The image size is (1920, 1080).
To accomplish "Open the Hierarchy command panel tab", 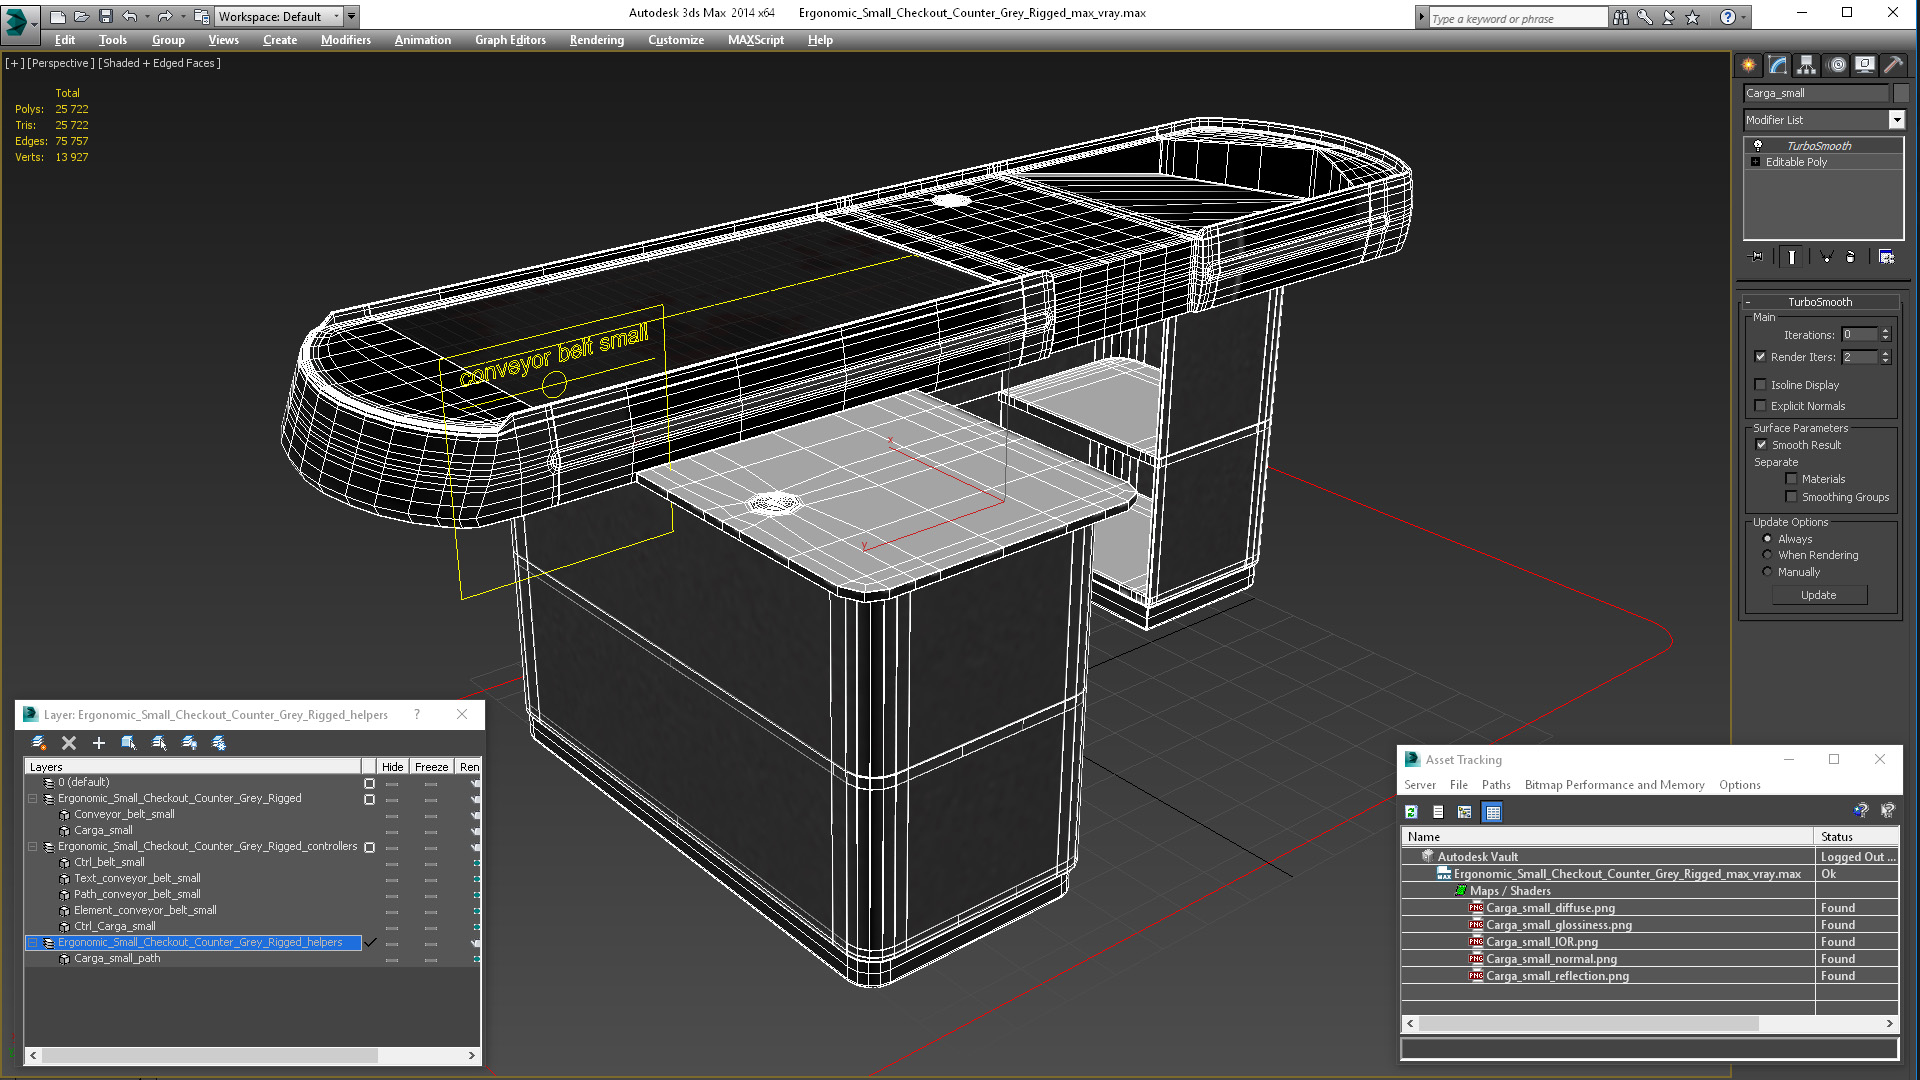I will [x=1806, y=65].
